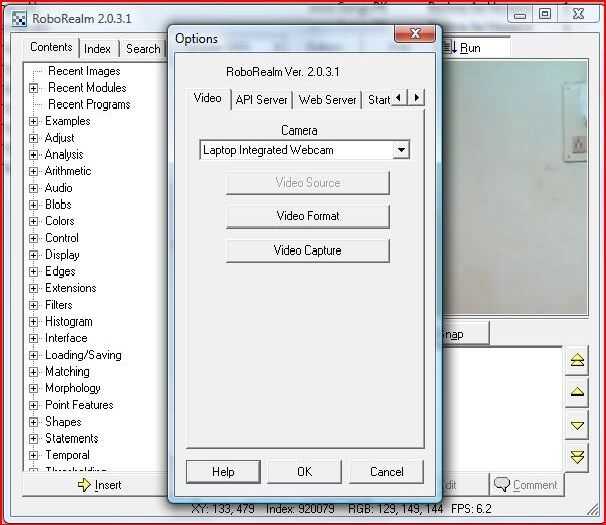Click the RoboRealm application icon in title bar

[x=19, y=19]
